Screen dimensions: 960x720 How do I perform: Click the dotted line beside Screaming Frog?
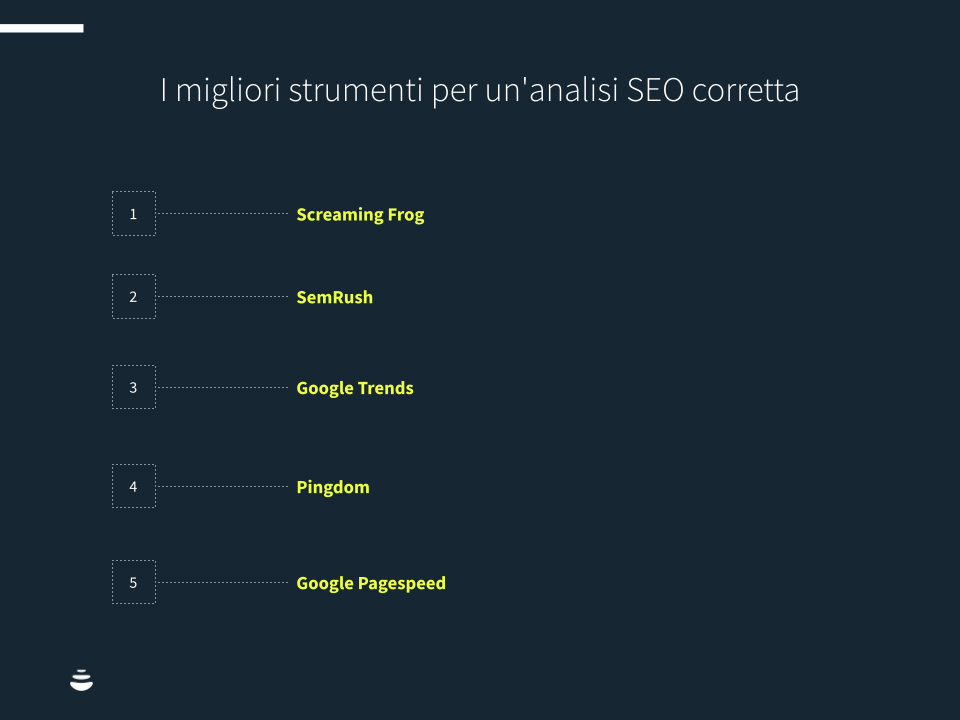222,214
